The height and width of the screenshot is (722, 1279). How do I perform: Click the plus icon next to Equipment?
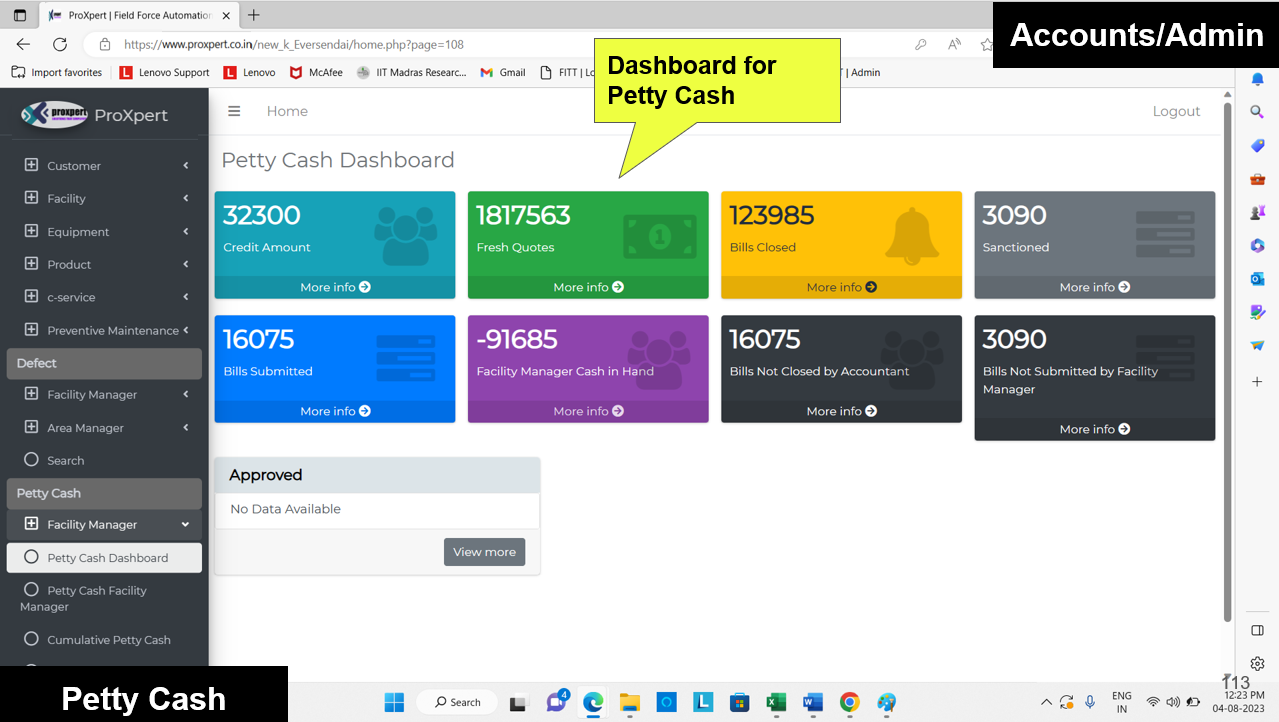point(31,231)
